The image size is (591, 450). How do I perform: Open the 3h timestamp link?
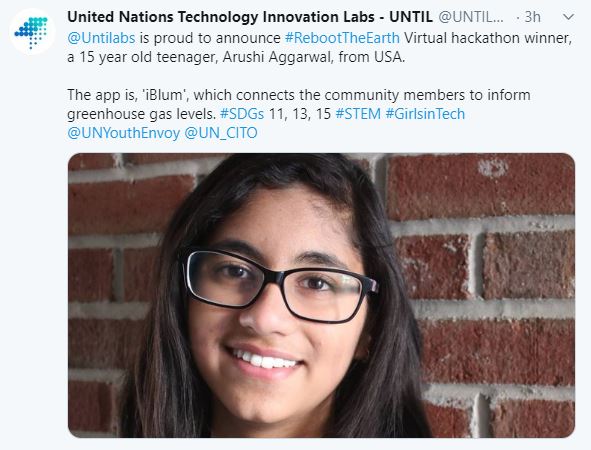tap(533, 17)
